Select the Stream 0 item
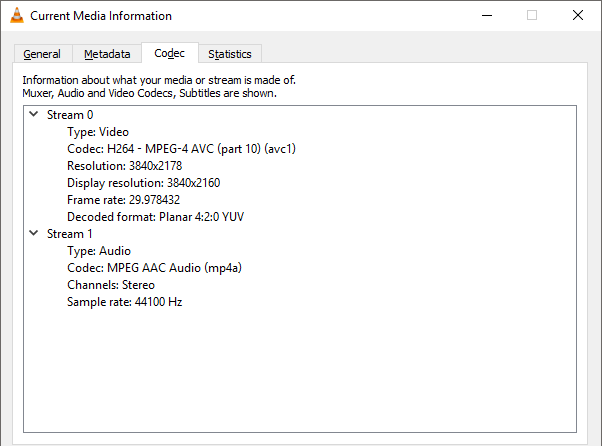The height and width of the screenshot is (446, 602). 66,115
